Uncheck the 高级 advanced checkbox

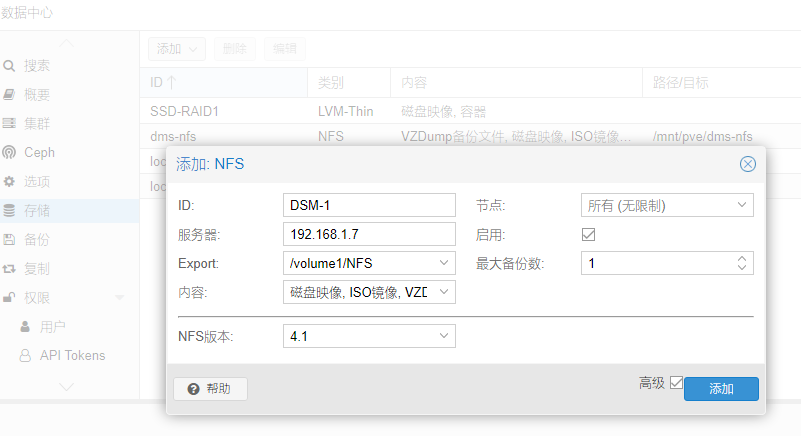[676, 382]
